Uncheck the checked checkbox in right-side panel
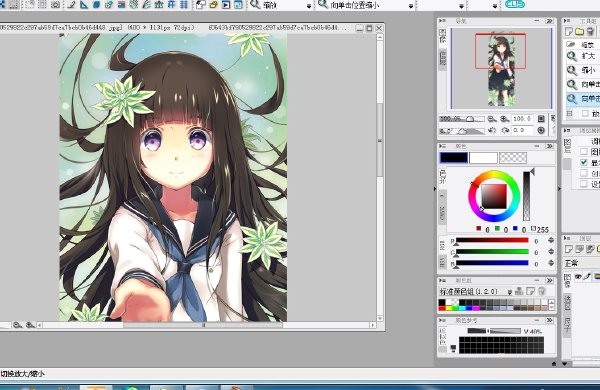The width and height of the screenshot is (600, 390). [584, 162]
